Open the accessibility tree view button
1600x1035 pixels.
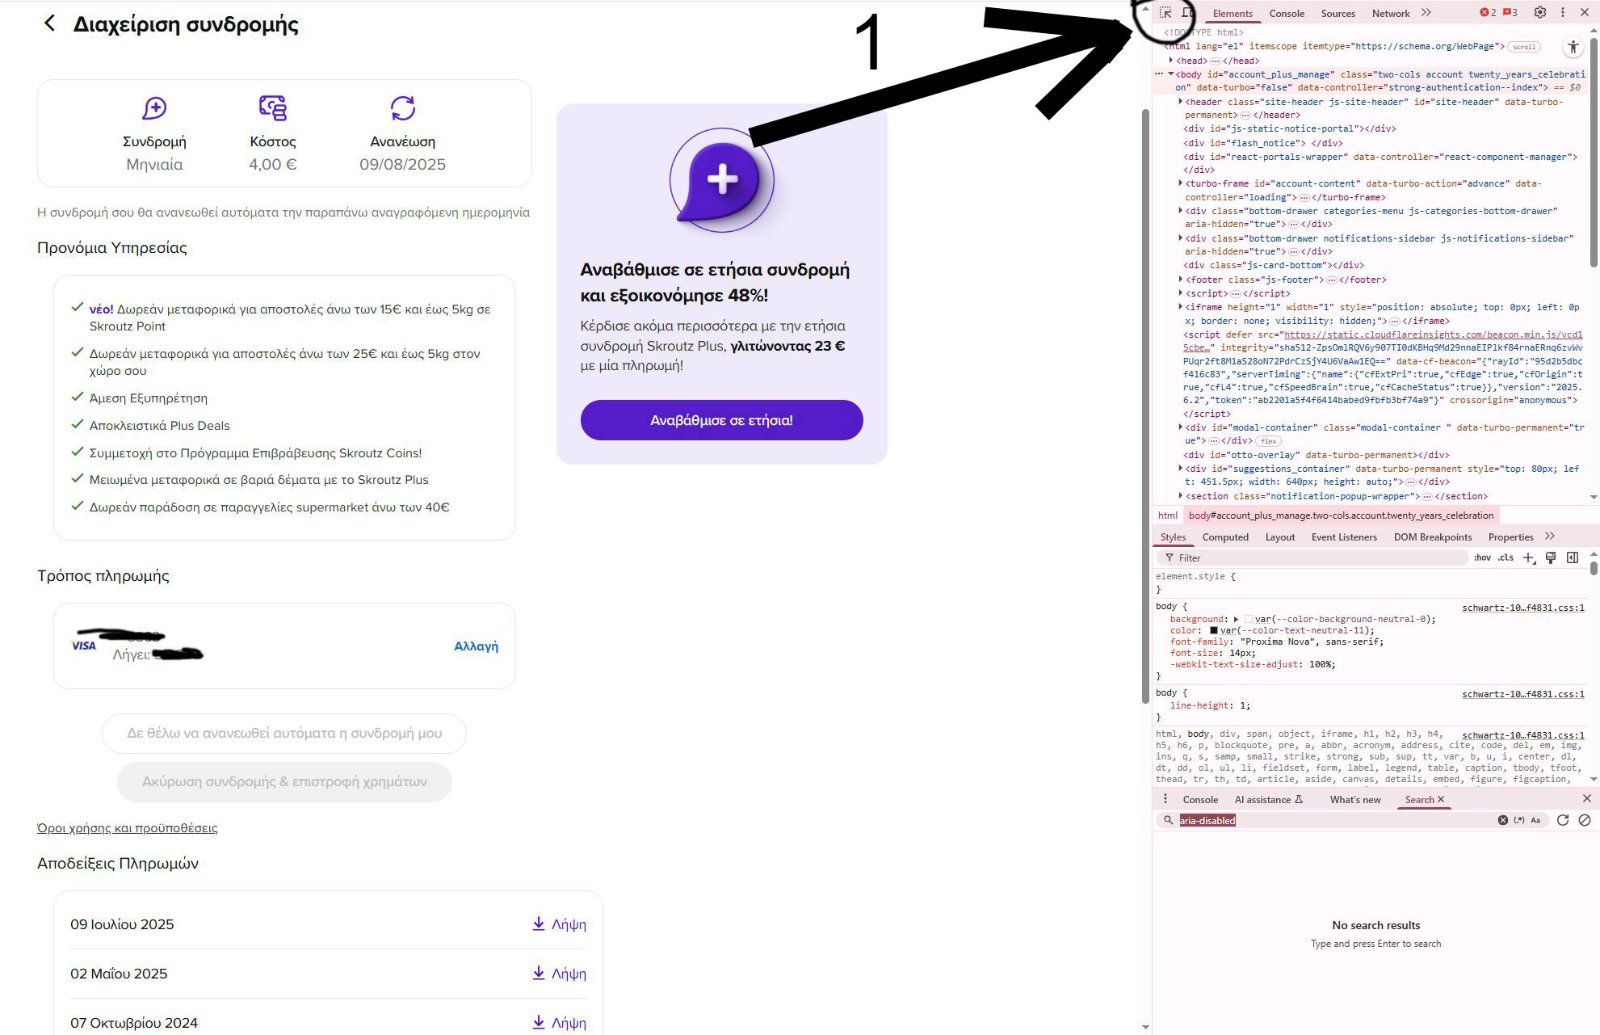click(1573, 47)
